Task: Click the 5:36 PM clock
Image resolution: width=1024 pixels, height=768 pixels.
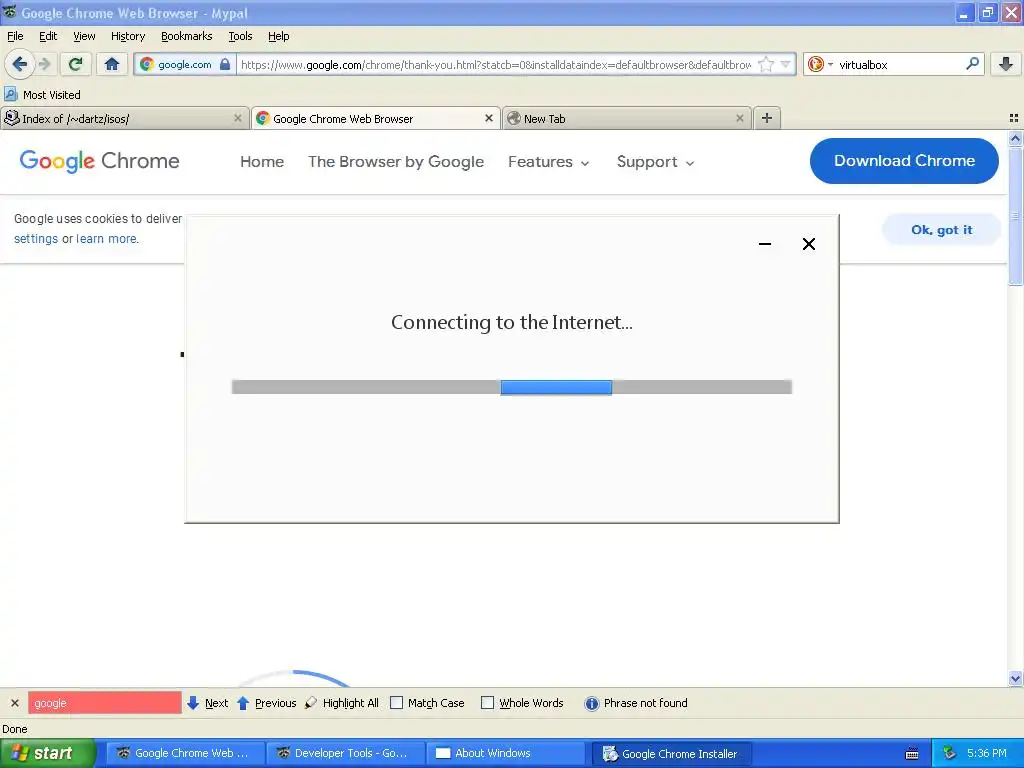Action: pyautogui.click(x=987, y=753)
